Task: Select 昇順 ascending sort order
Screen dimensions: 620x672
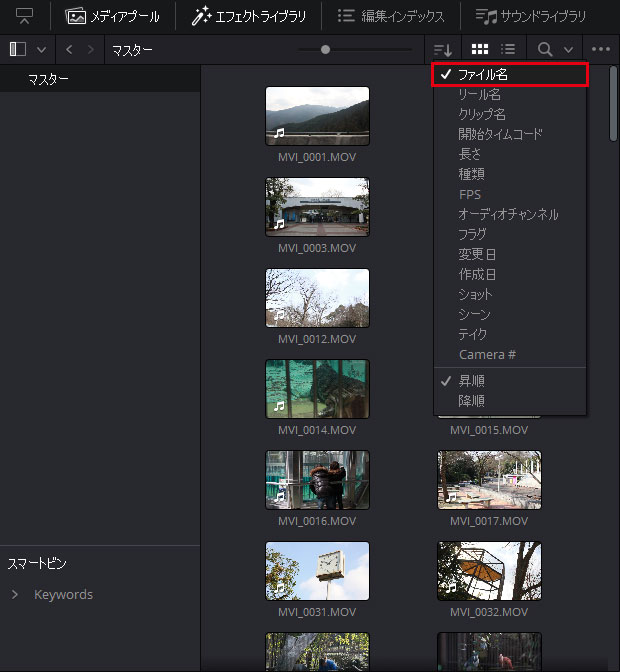Action: click(472, 381)
